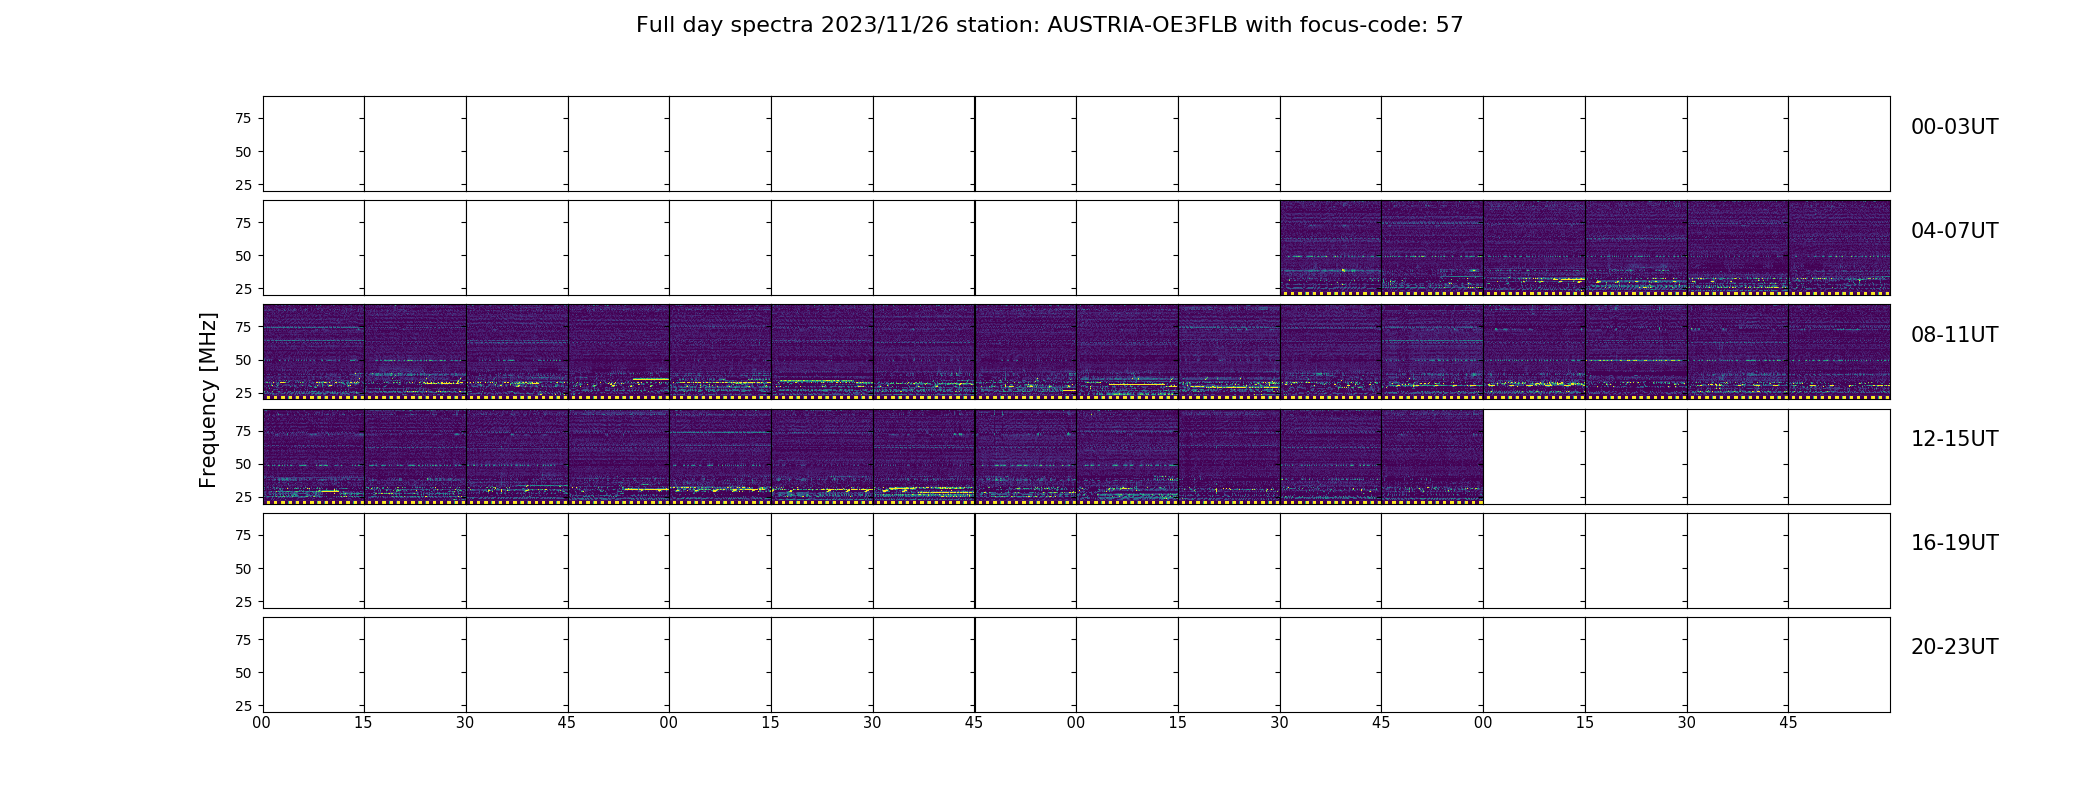Select the 04-07UT row label
Screen dimensions: 2100x800
coord(1954,231)
